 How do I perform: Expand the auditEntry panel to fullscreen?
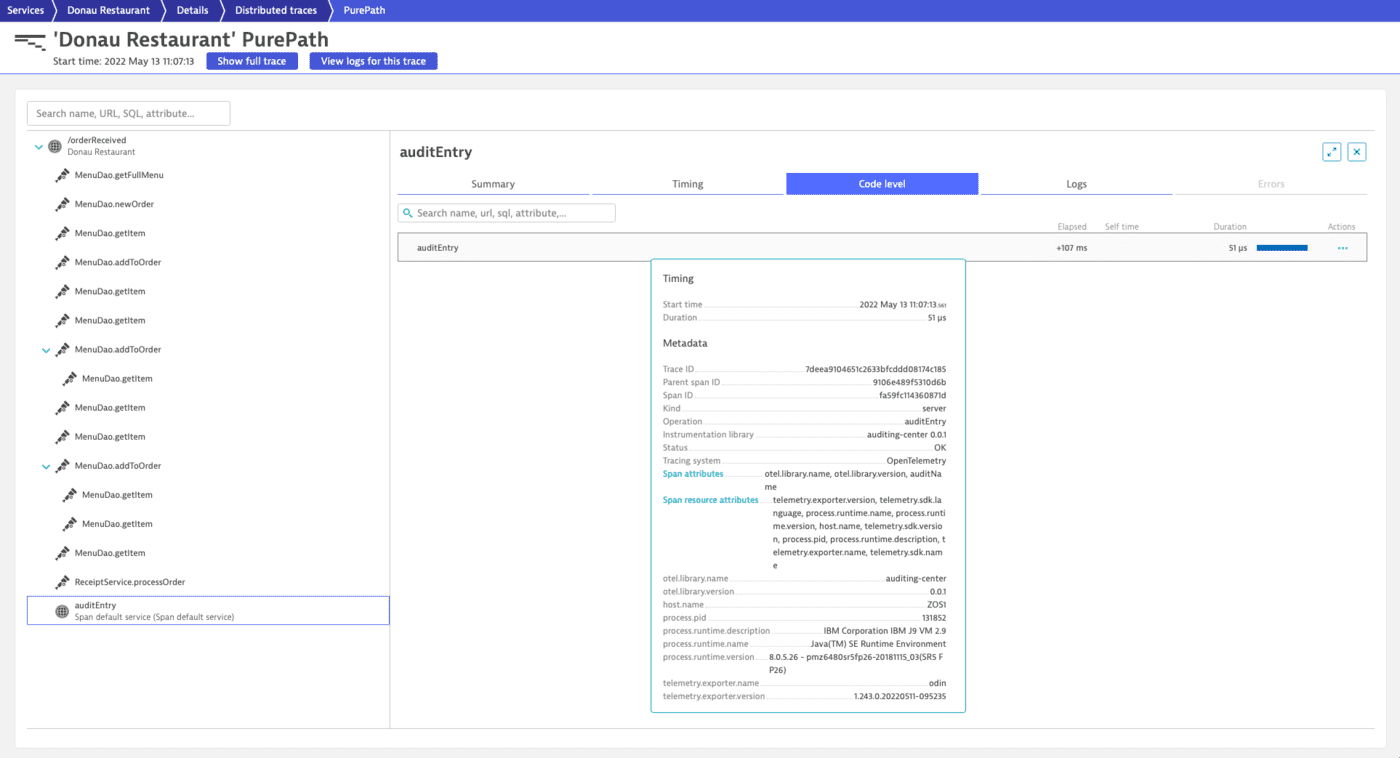click(x=1331, y=151)
